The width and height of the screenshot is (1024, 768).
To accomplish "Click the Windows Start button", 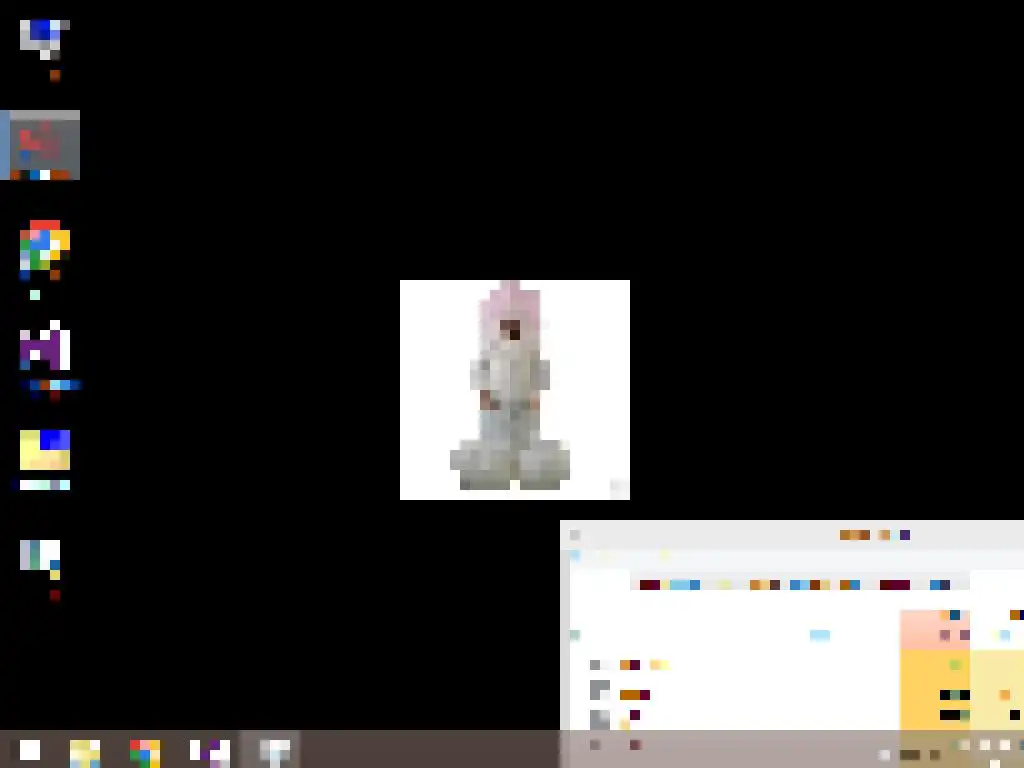I will 29,750.
